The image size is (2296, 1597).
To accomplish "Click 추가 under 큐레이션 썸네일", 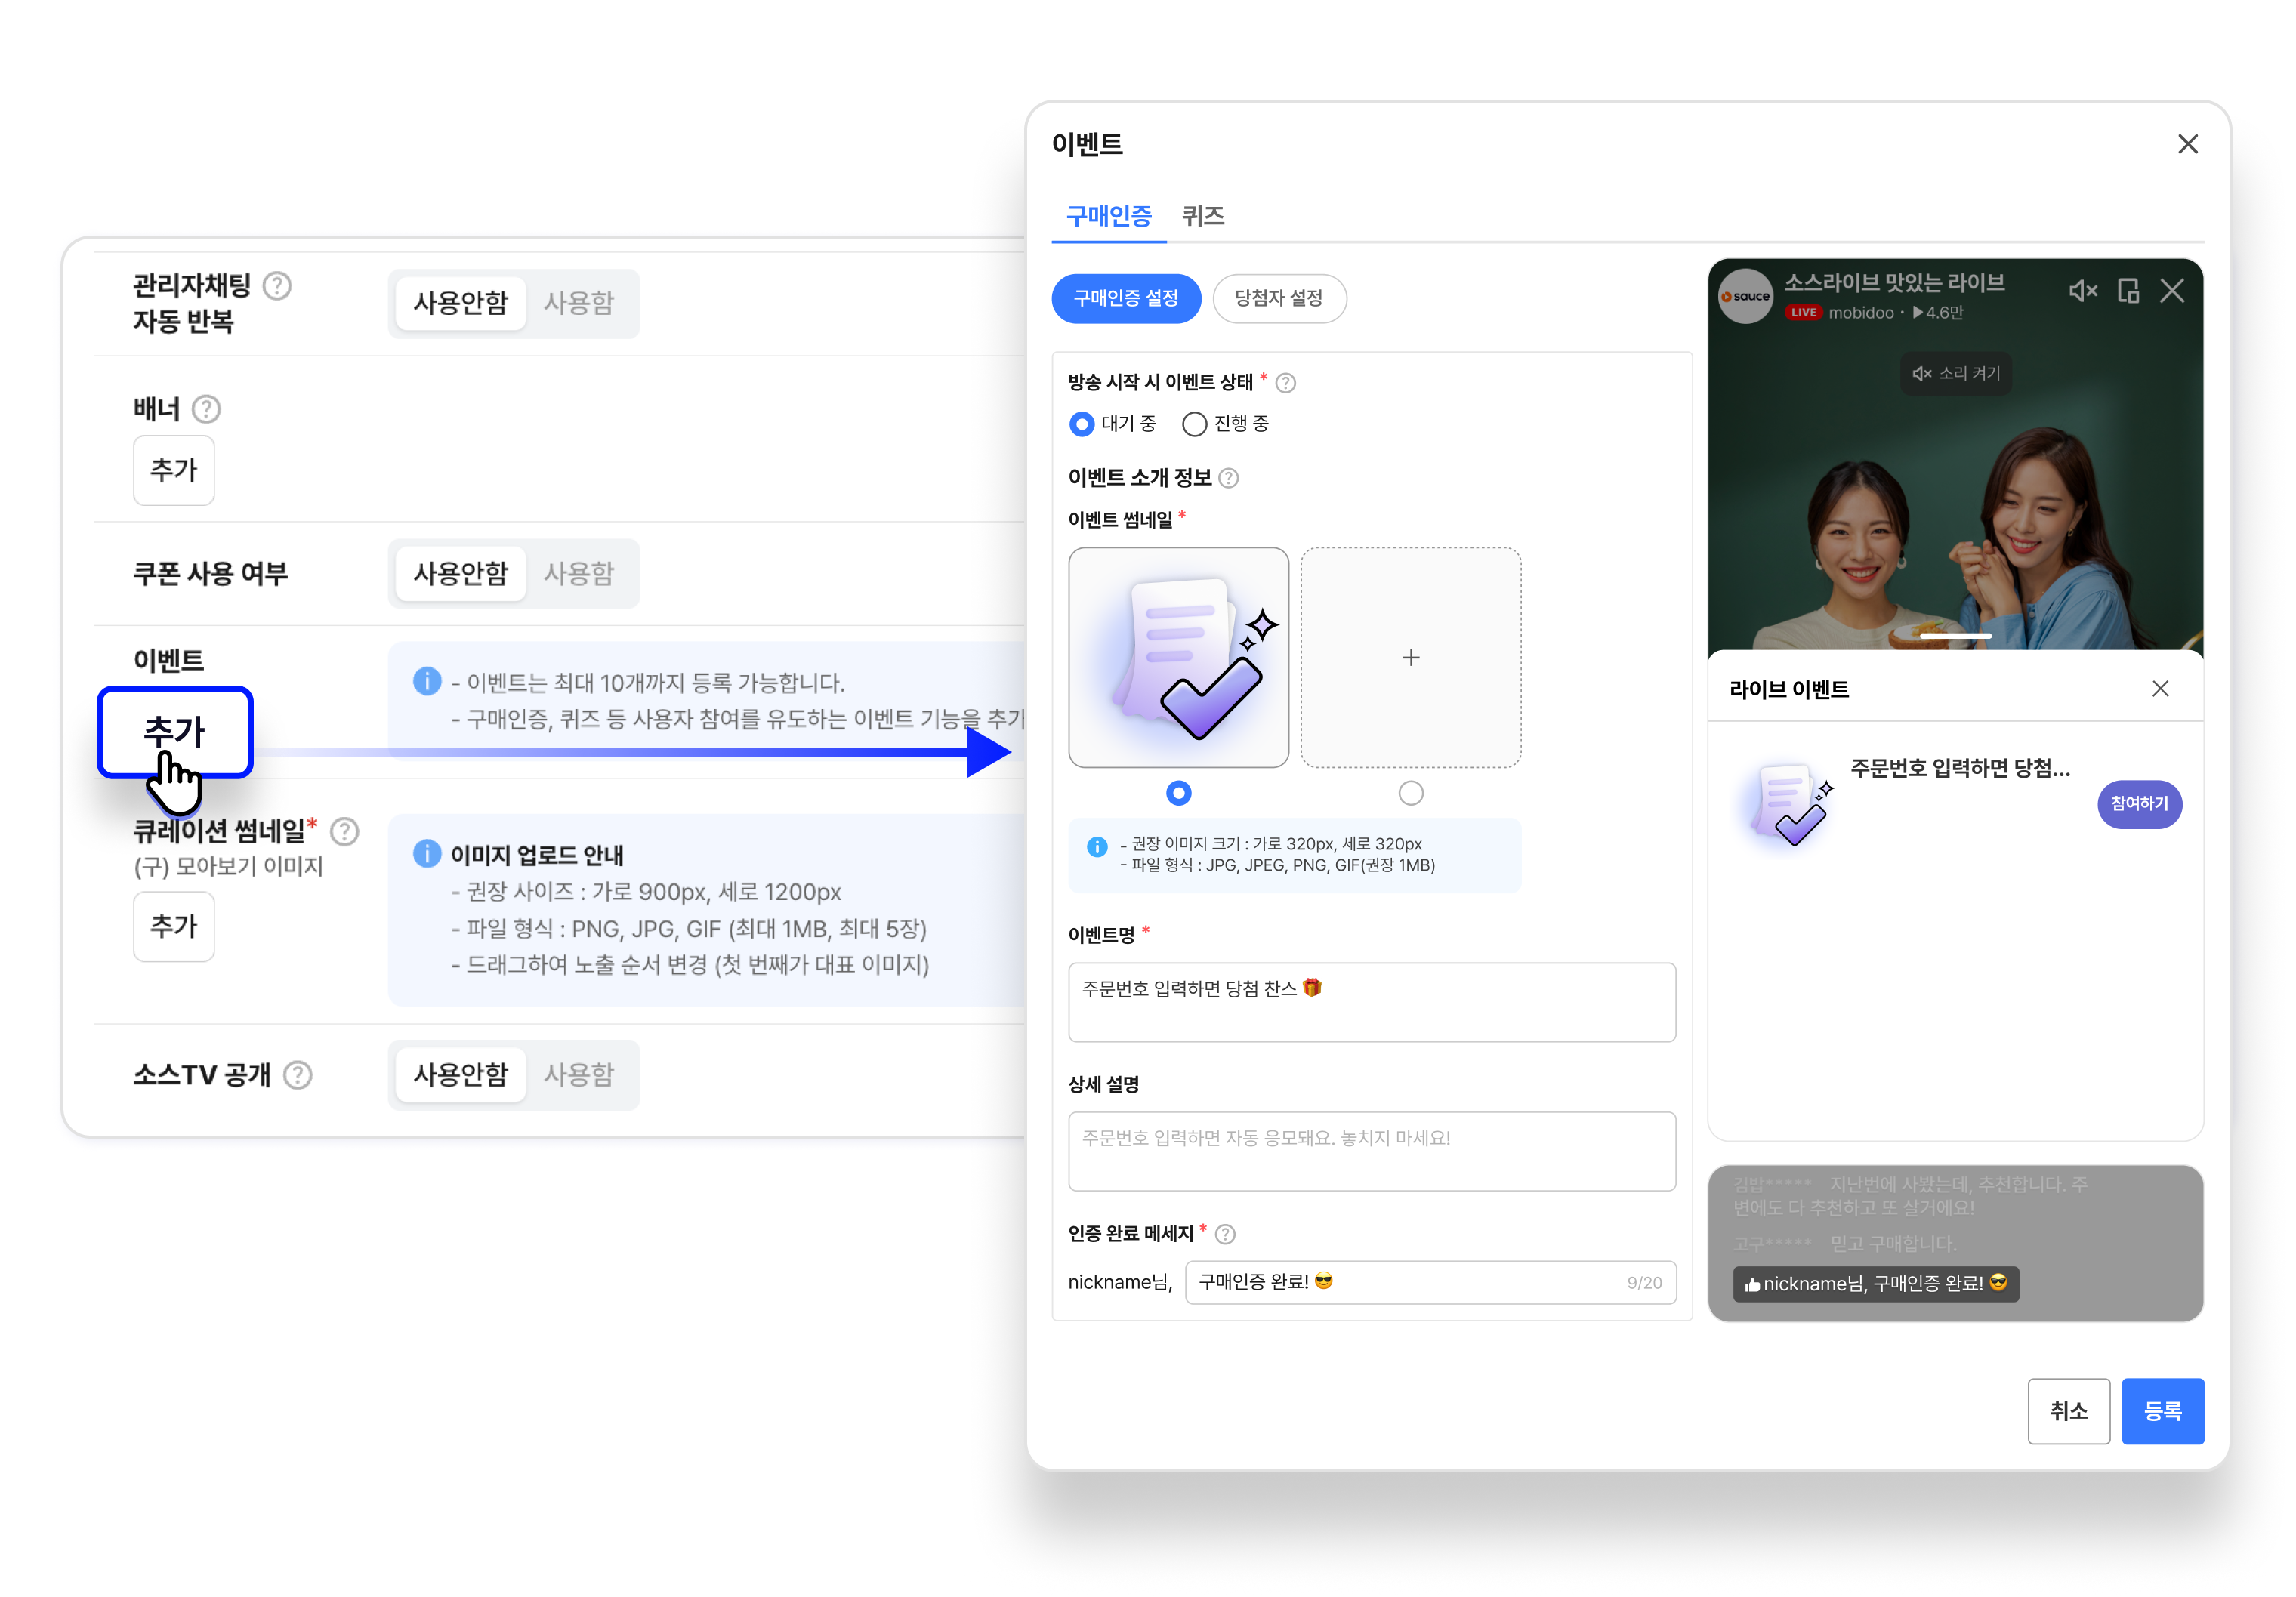I will coord(173,926).
